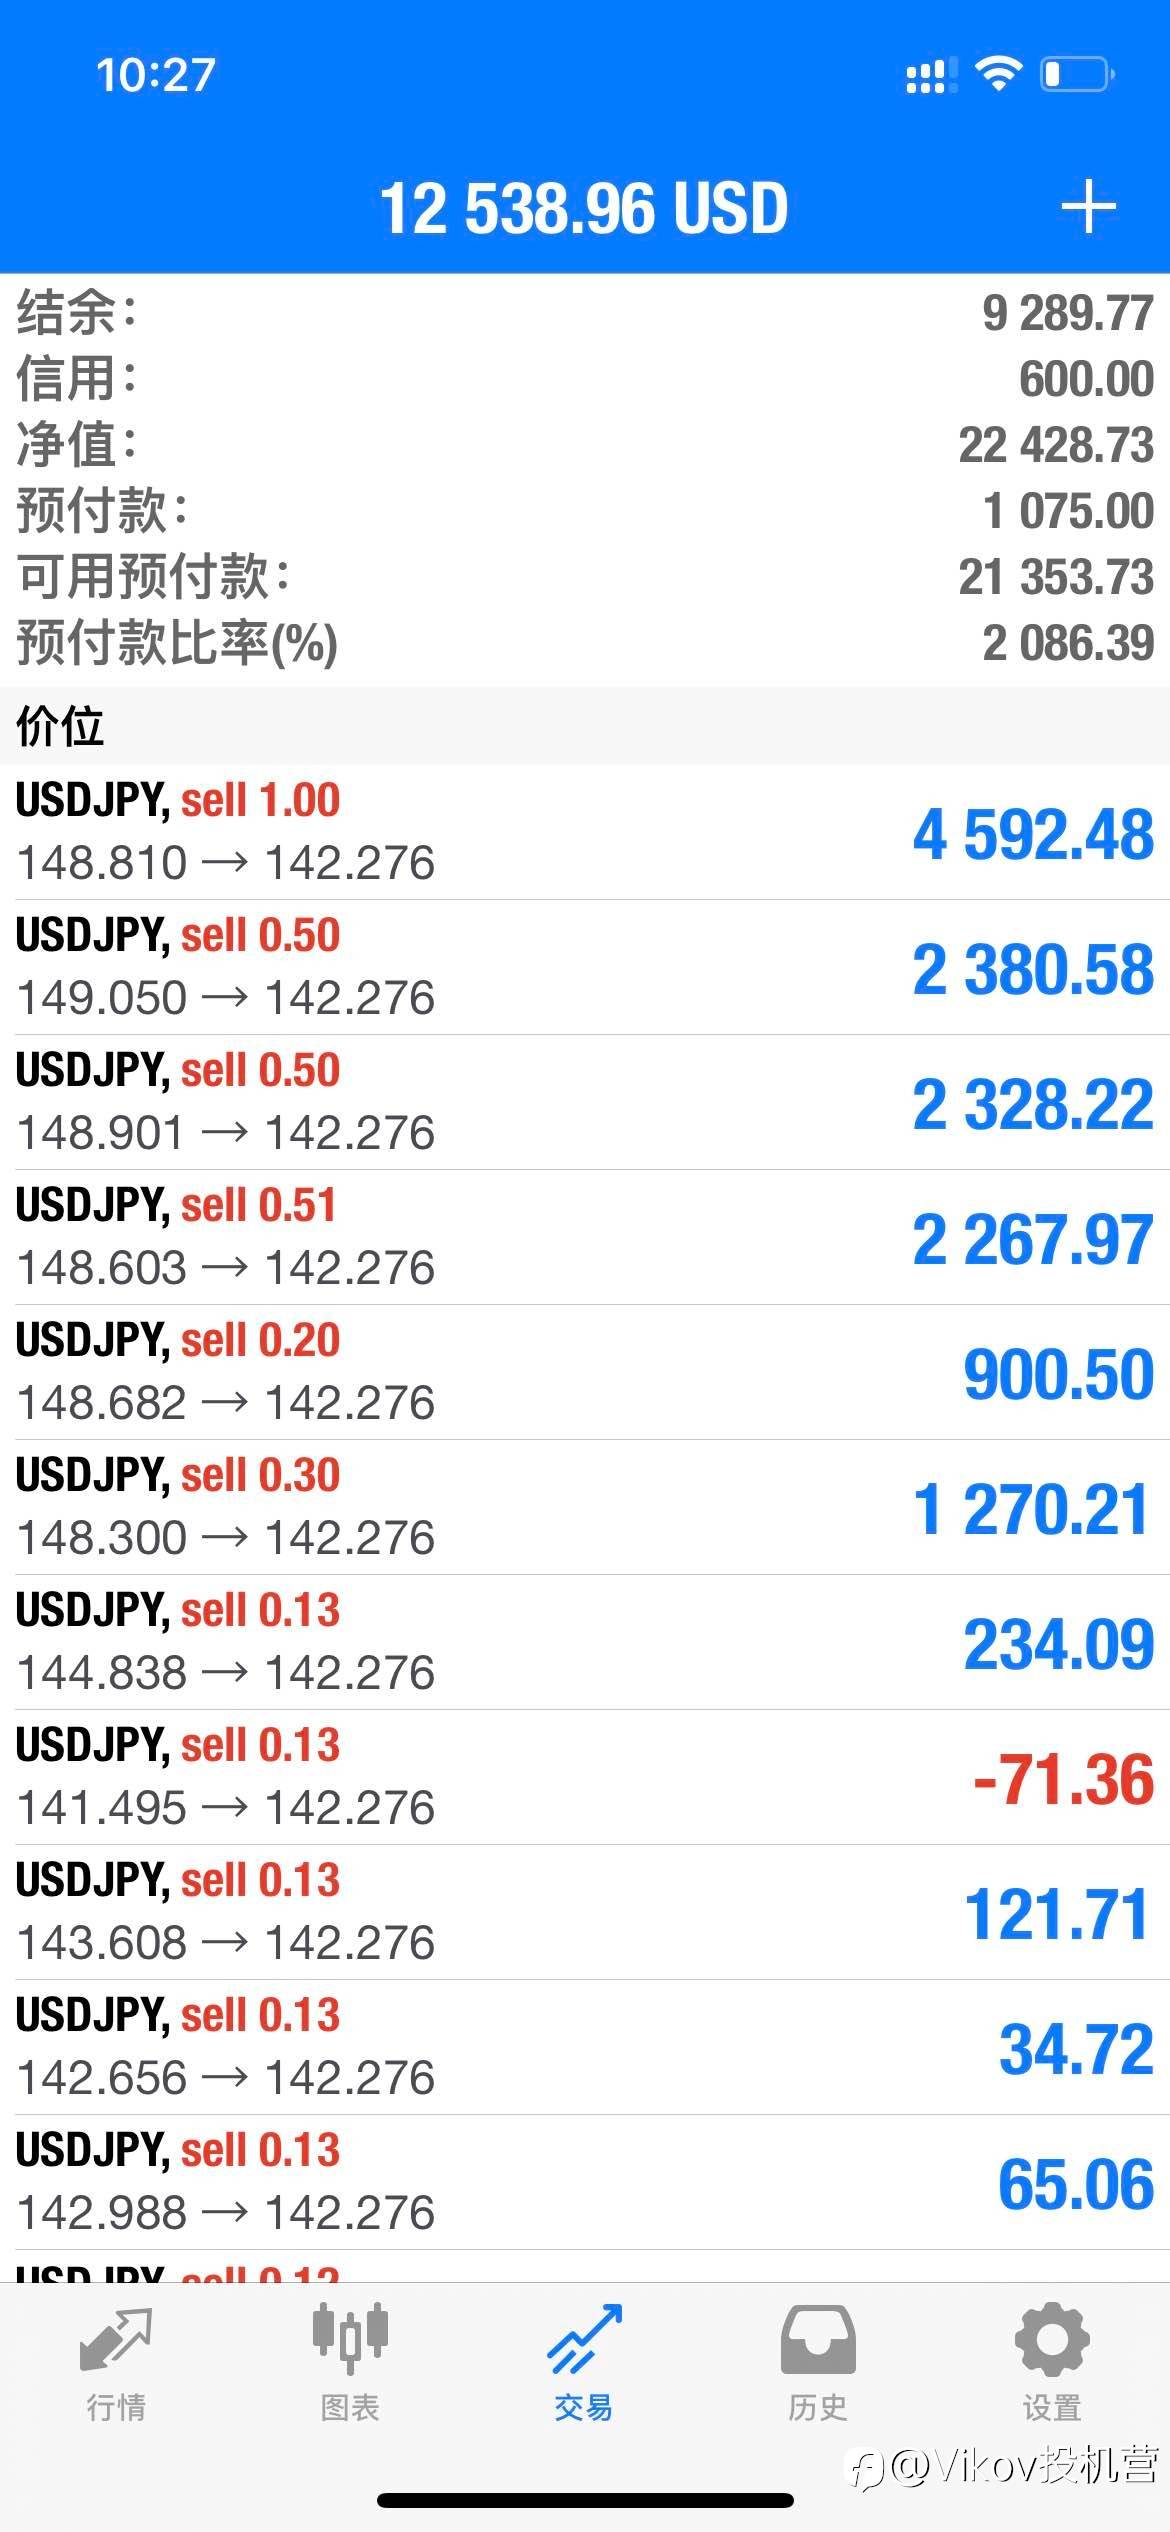Select USDJPY sell 0.51 position row
Screen dimensions: 1170x2532
585,1237
